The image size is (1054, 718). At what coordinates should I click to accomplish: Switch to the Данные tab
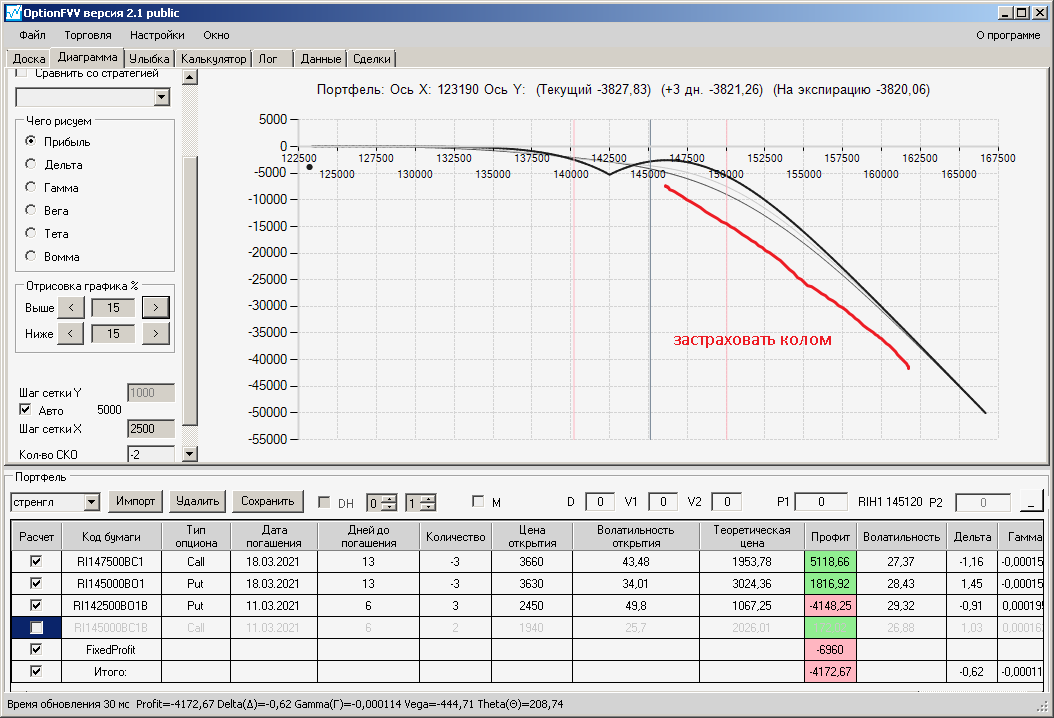[321, 59]
